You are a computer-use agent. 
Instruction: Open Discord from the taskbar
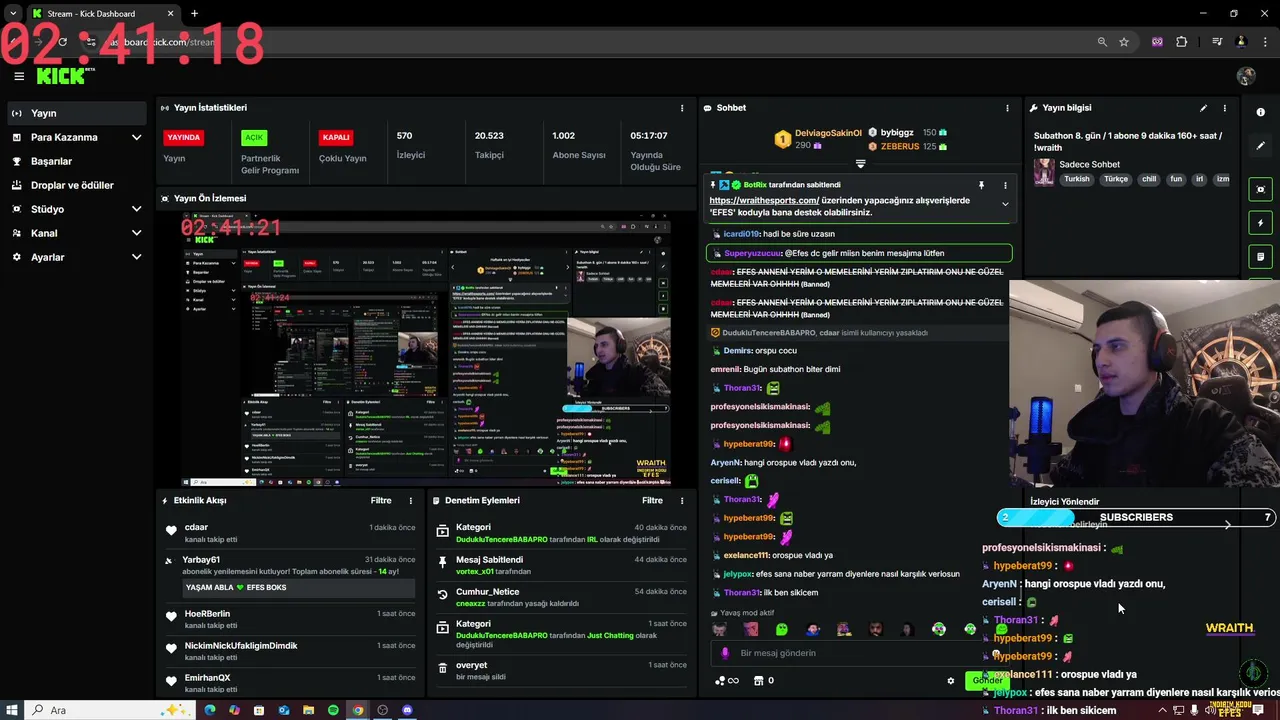[407, 710]
